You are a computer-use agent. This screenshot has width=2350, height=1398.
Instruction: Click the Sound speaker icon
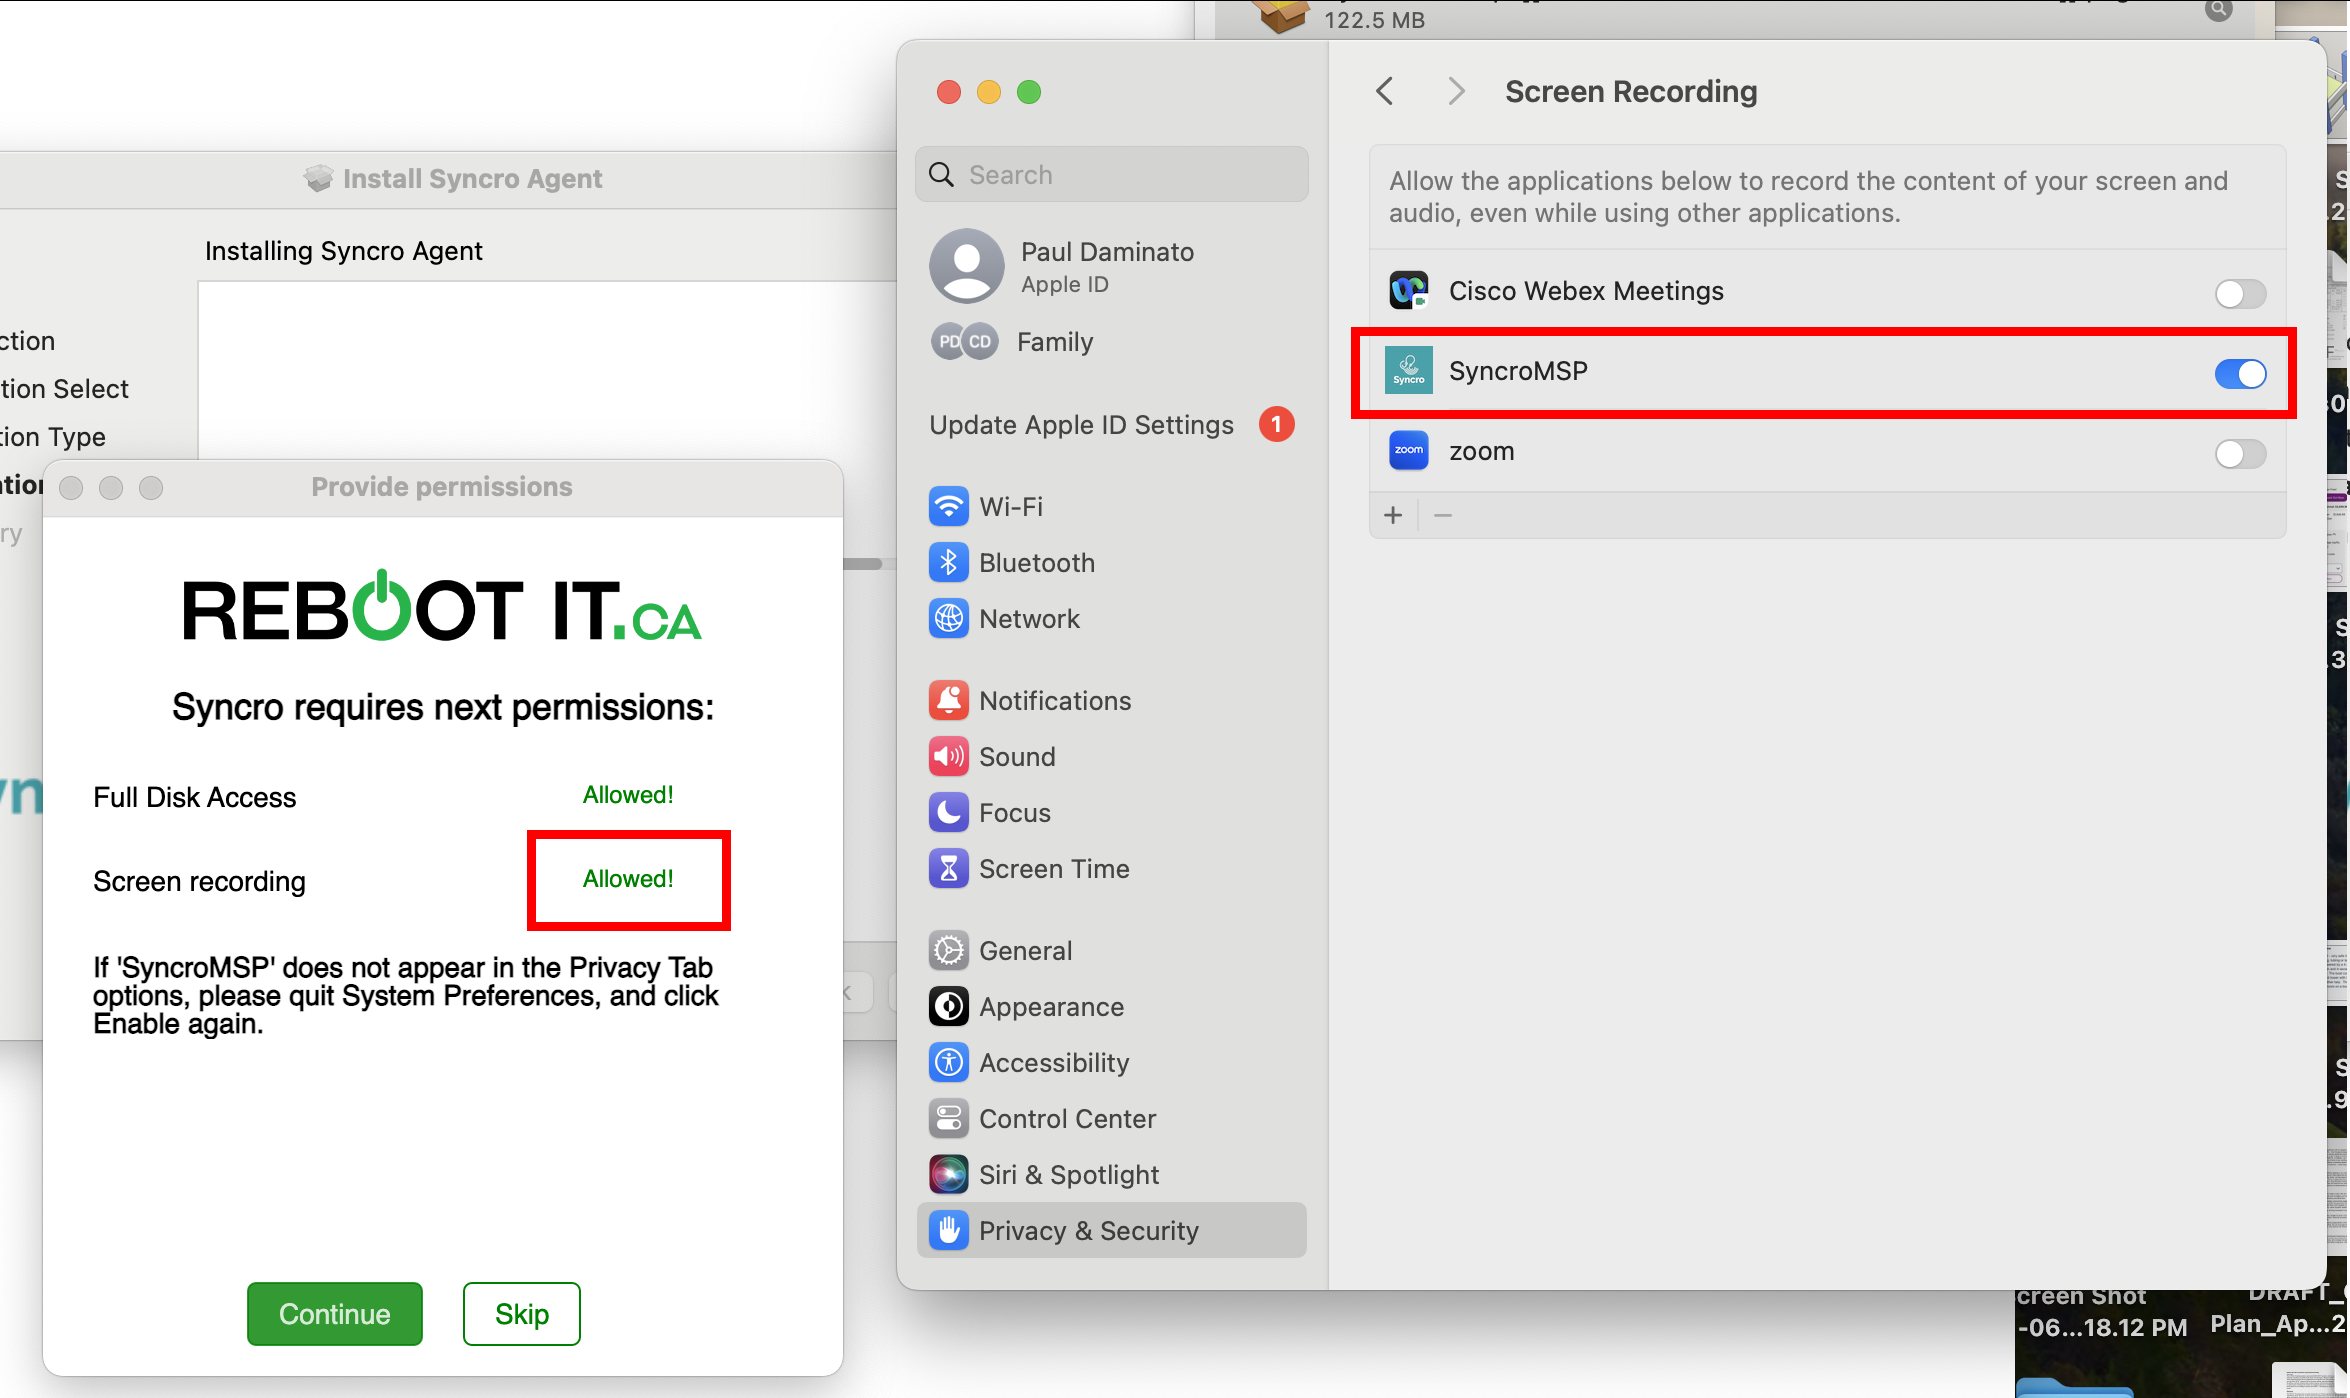click(x=948, y=757)
